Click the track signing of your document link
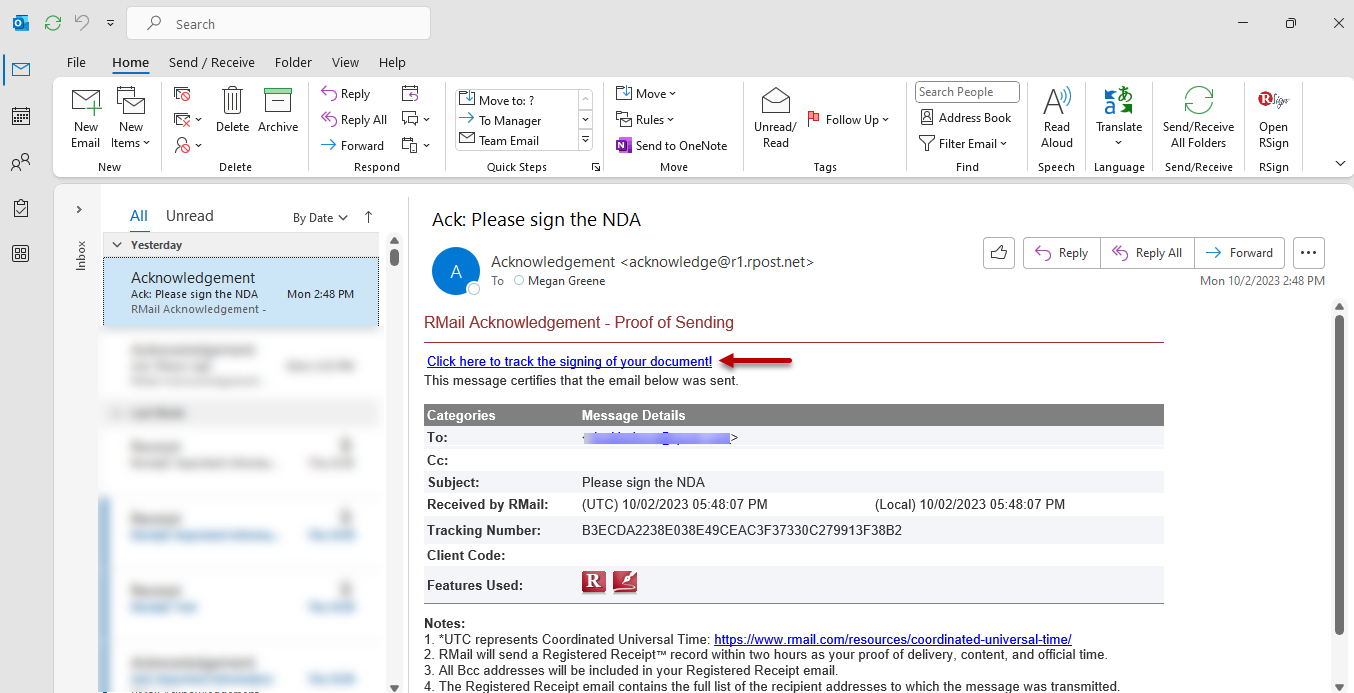This screenshot has width=1354, height=693. point(569,361)
